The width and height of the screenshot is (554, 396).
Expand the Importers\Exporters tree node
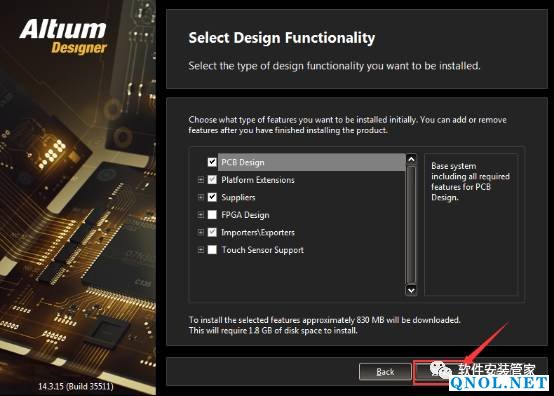[201, 232]
